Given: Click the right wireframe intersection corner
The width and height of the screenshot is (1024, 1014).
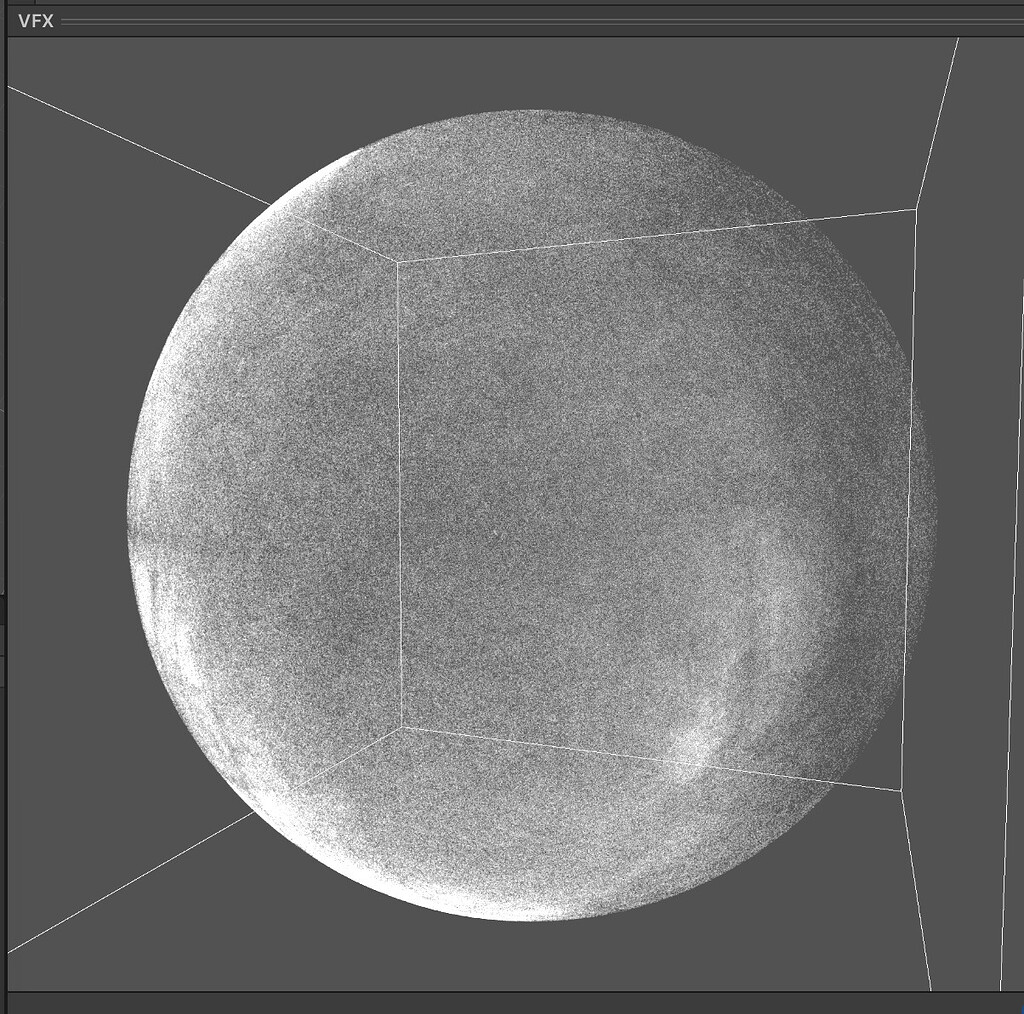Looking at the screenshot, I should (916, 208).
